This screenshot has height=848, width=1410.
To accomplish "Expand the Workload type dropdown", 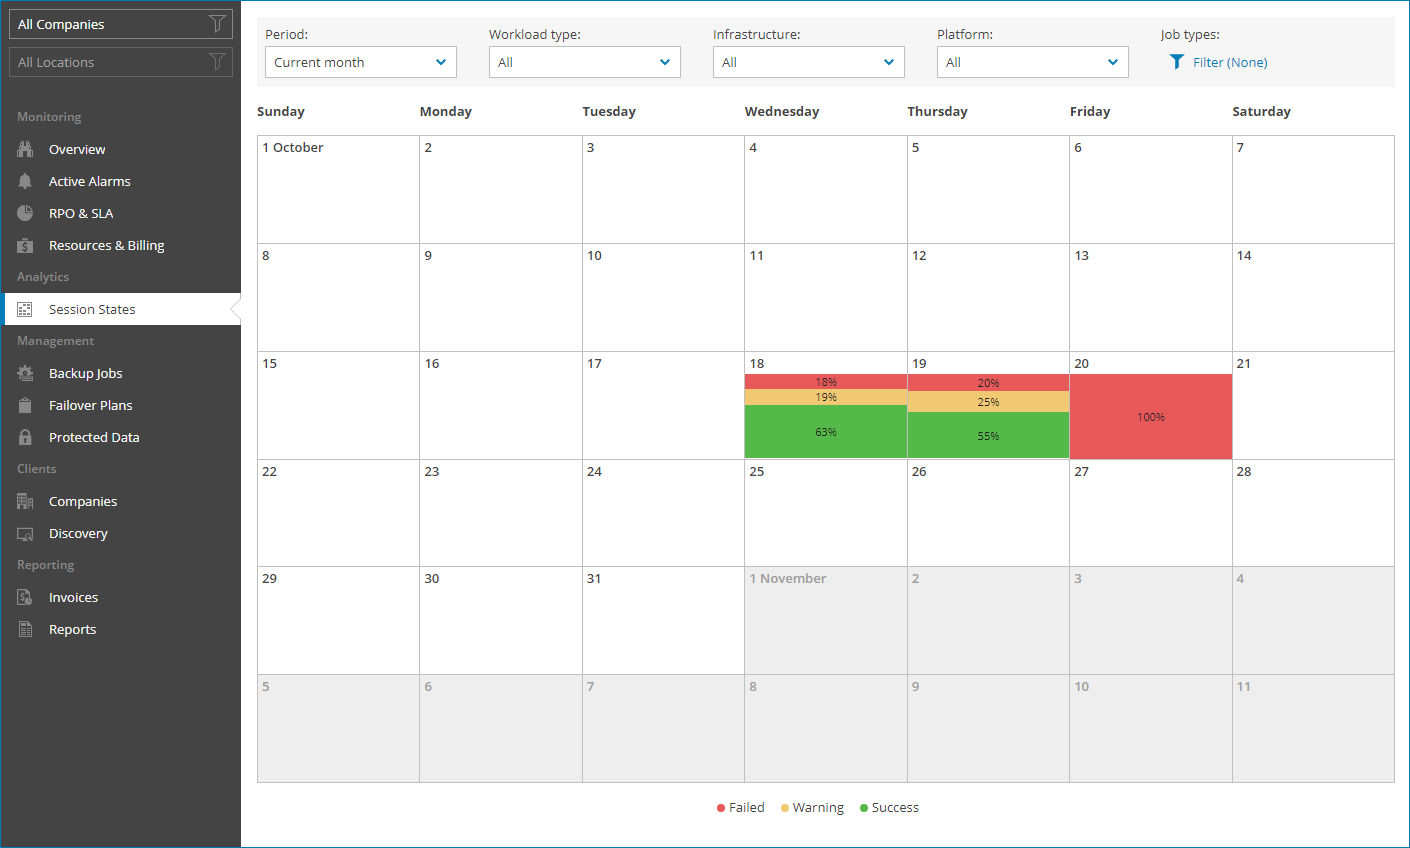I will pyautogui.click(x=584, y=61).
